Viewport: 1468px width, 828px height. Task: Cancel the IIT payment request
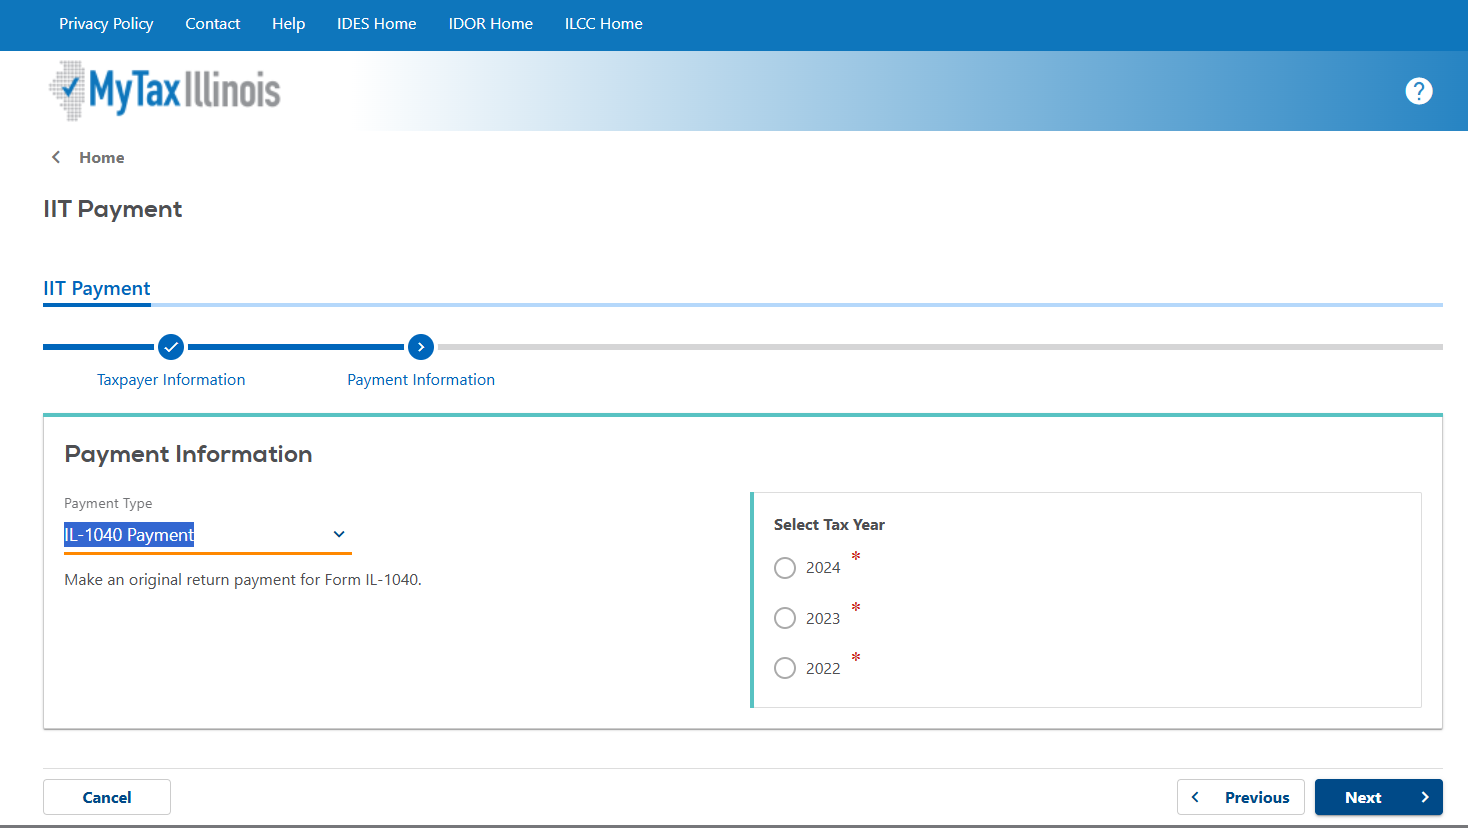pyautogui.click(x=107, y=797)
